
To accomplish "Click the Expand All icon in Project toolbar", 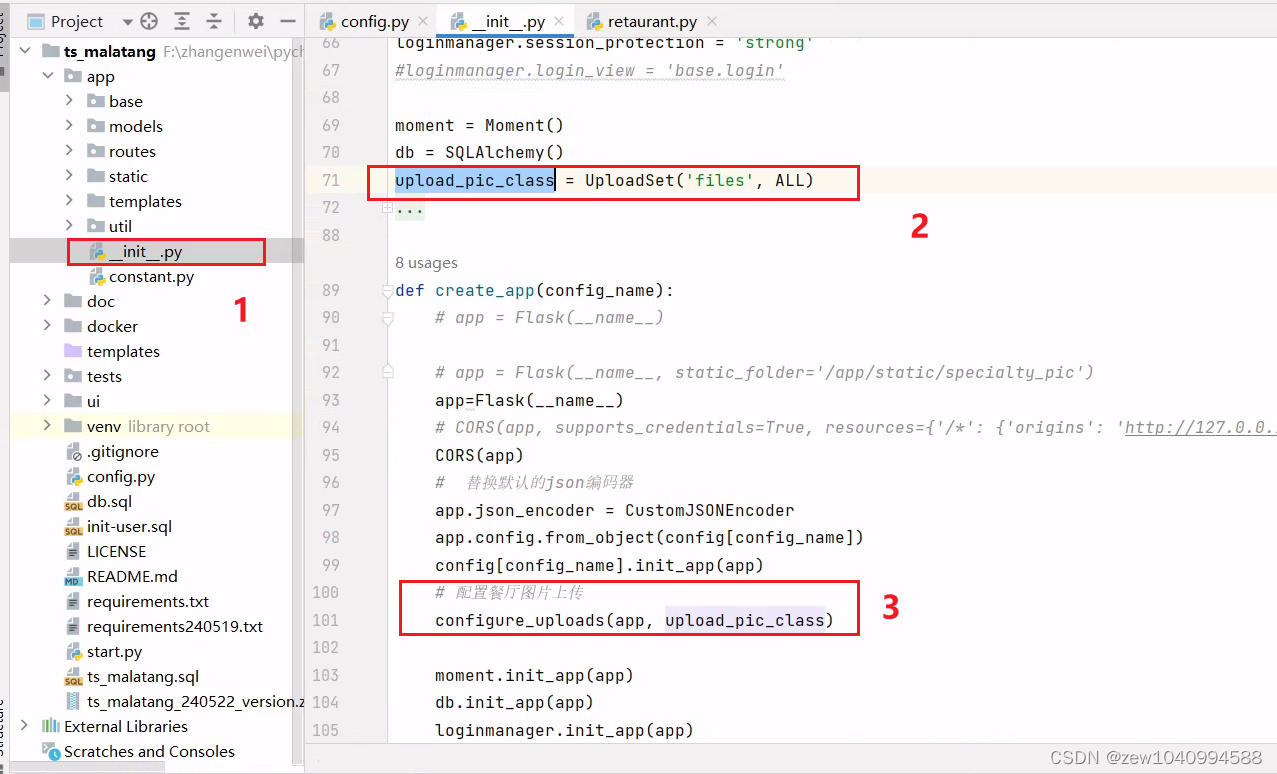I will tap(182, 21).
